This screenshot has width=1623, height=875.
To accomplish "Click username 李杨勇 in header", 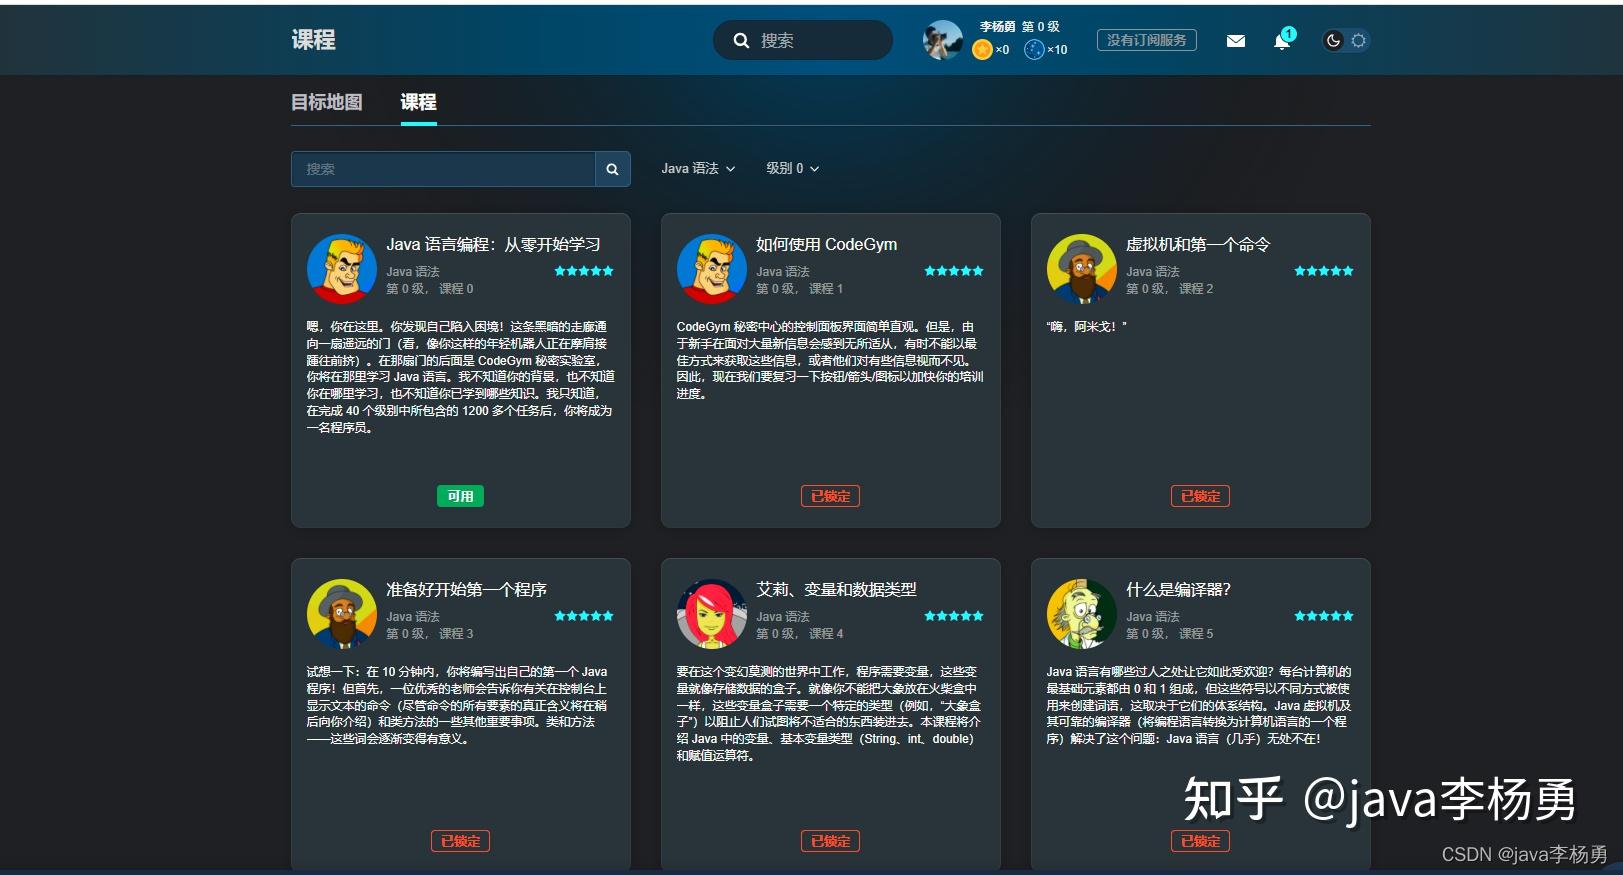I will 997,27.
